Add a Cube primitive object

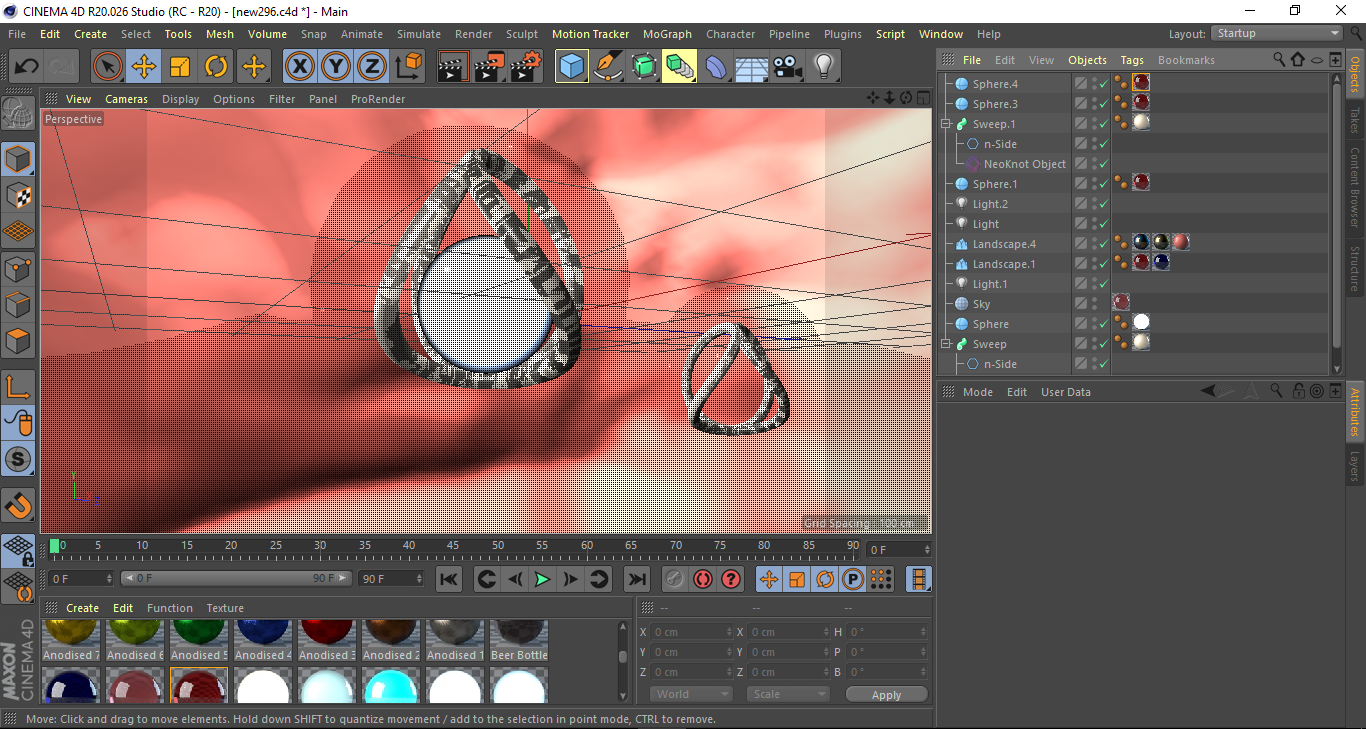[x=571, y=67]
